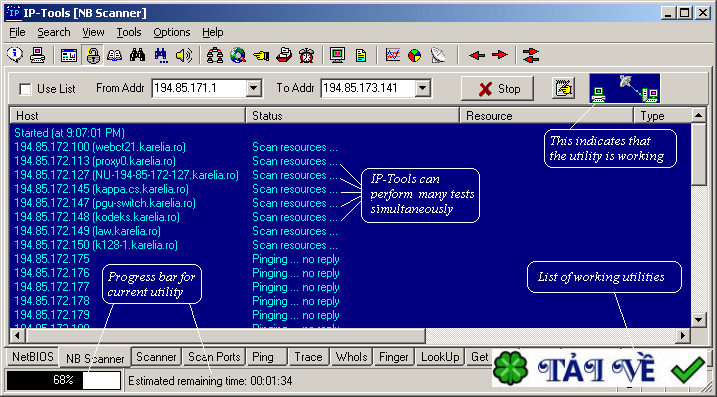Click the red right arrow toolbar icon

tap(500, 55)
